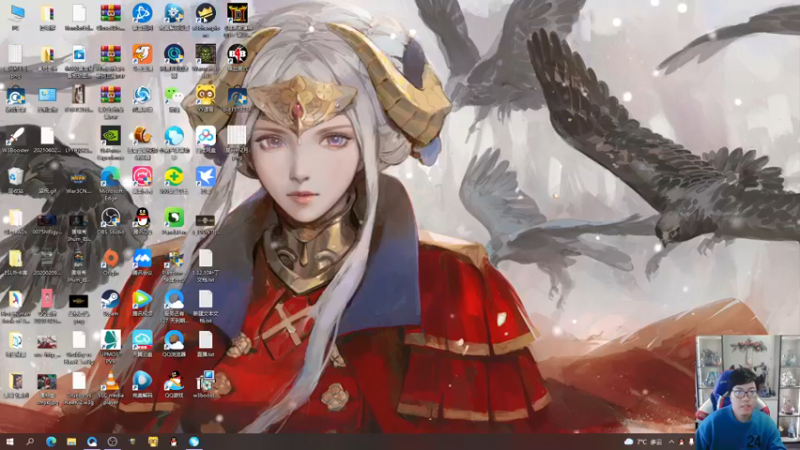Open OBS Studio desktop shortcut
800x450 pixels.
(111, 218)
